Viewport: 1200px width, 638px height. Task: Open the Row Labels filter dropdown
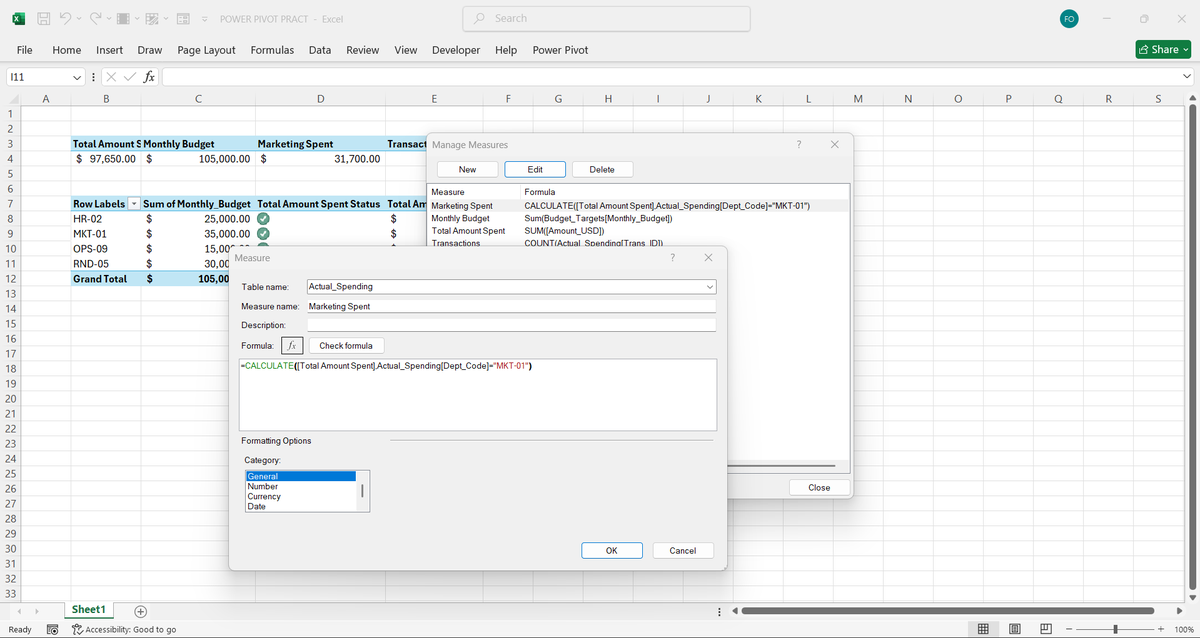[135, 204]
